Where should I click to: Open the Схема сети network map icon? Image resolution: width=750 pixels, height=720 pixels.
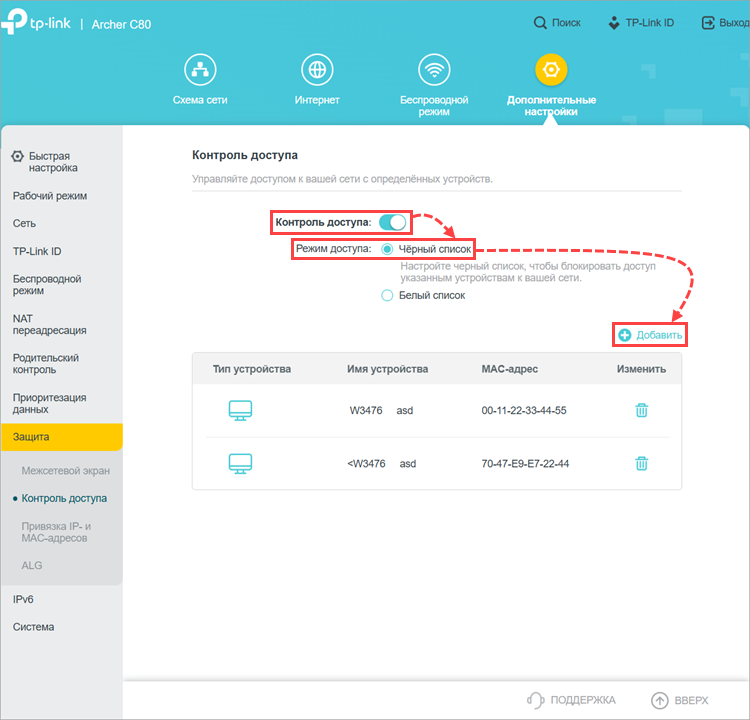[x=200, y=70]
